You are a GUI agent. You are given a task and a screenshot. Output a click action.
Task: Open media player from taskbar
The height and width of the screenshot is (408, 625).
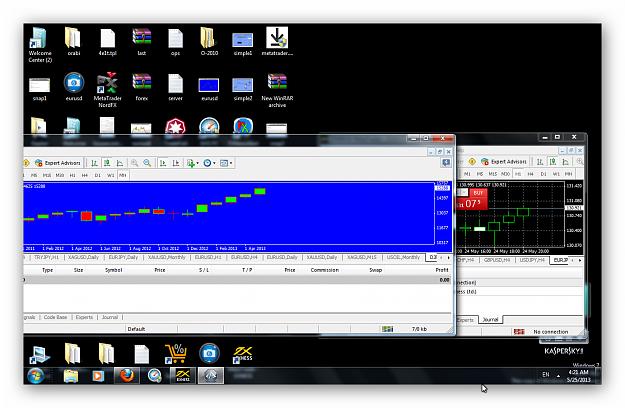coord(98,375)
